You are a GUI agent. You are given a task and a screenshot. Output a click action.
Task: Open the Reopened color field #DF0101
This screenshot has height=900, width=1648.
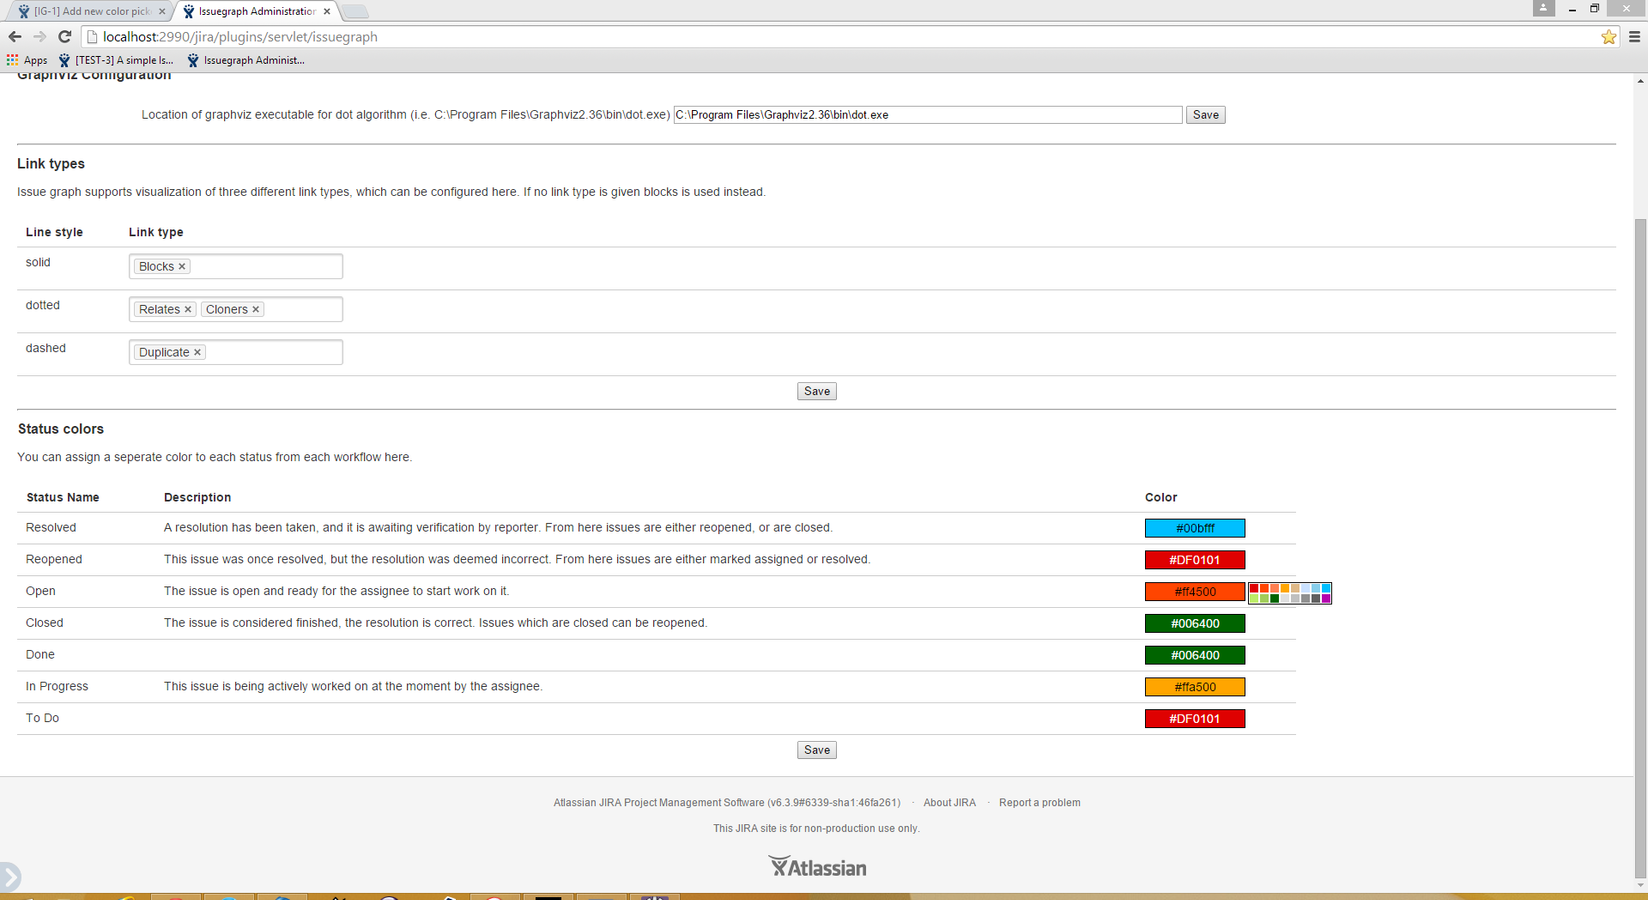(1195, 560)
